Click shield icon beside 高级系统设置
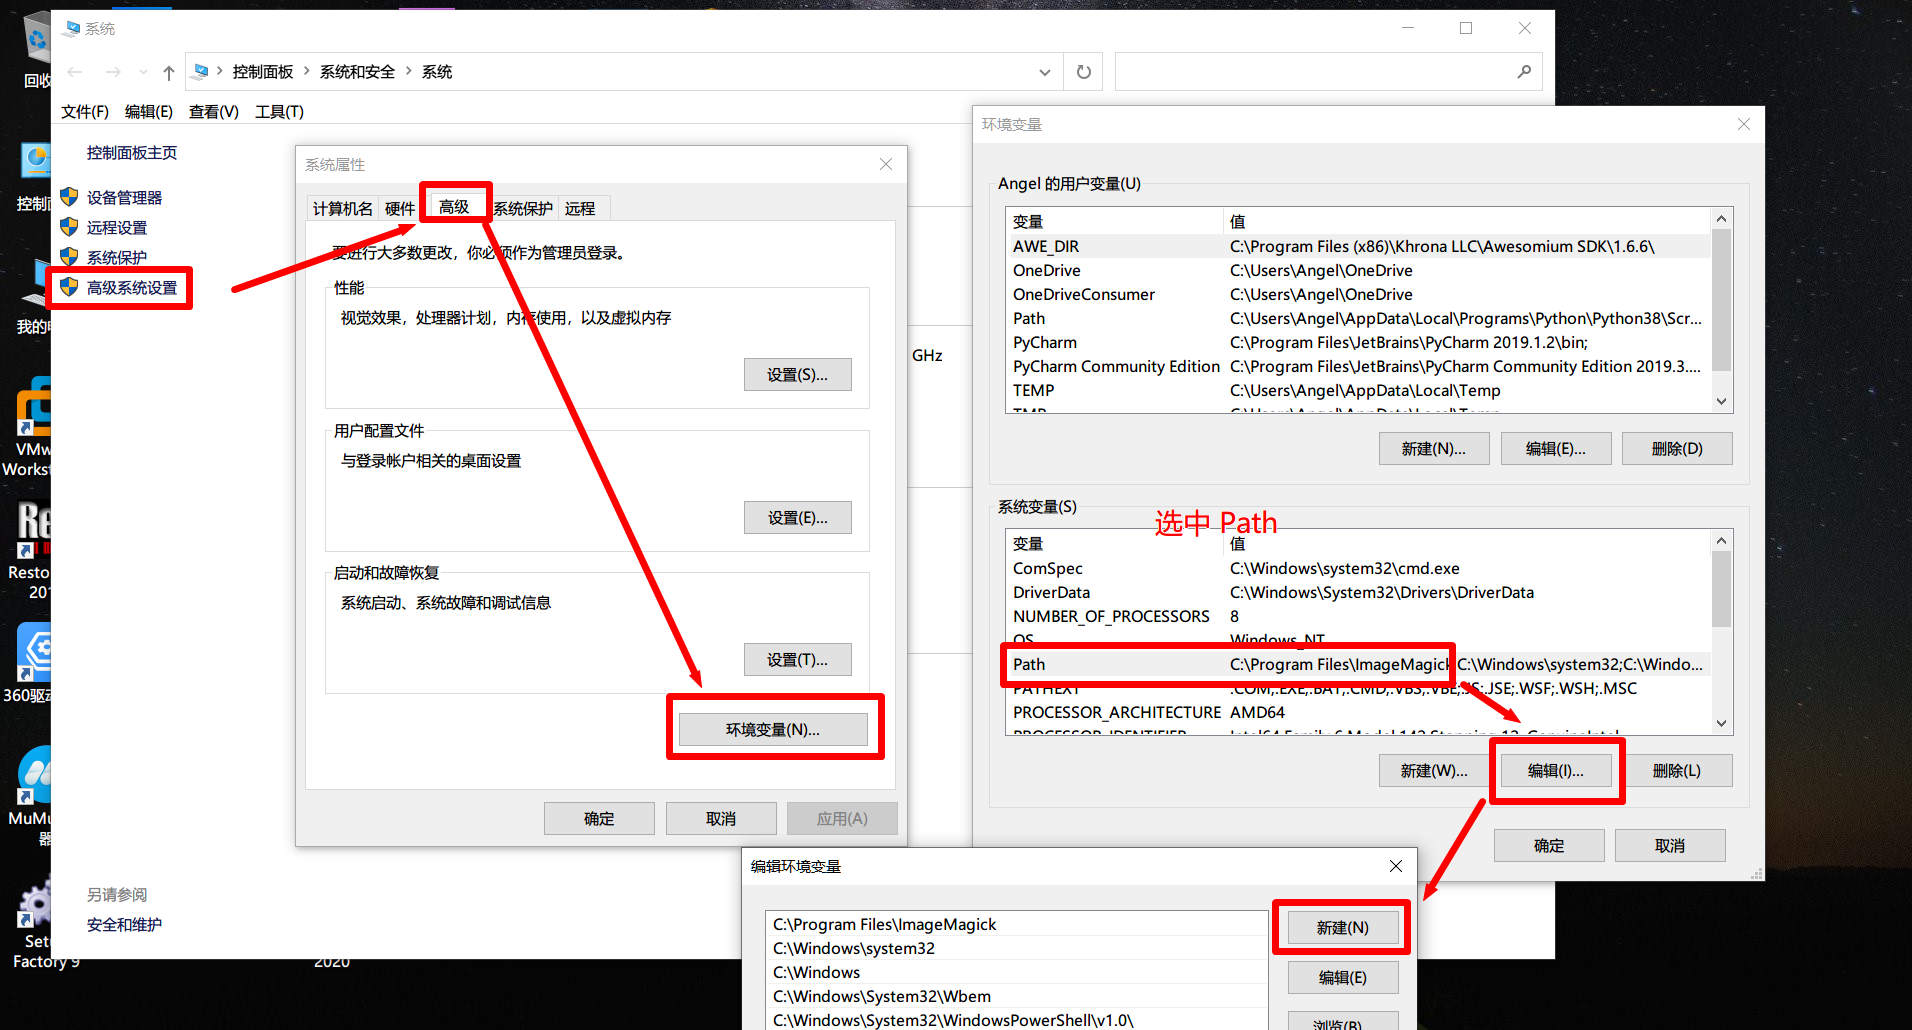1912x1030 pixels. tap(69, 287)
